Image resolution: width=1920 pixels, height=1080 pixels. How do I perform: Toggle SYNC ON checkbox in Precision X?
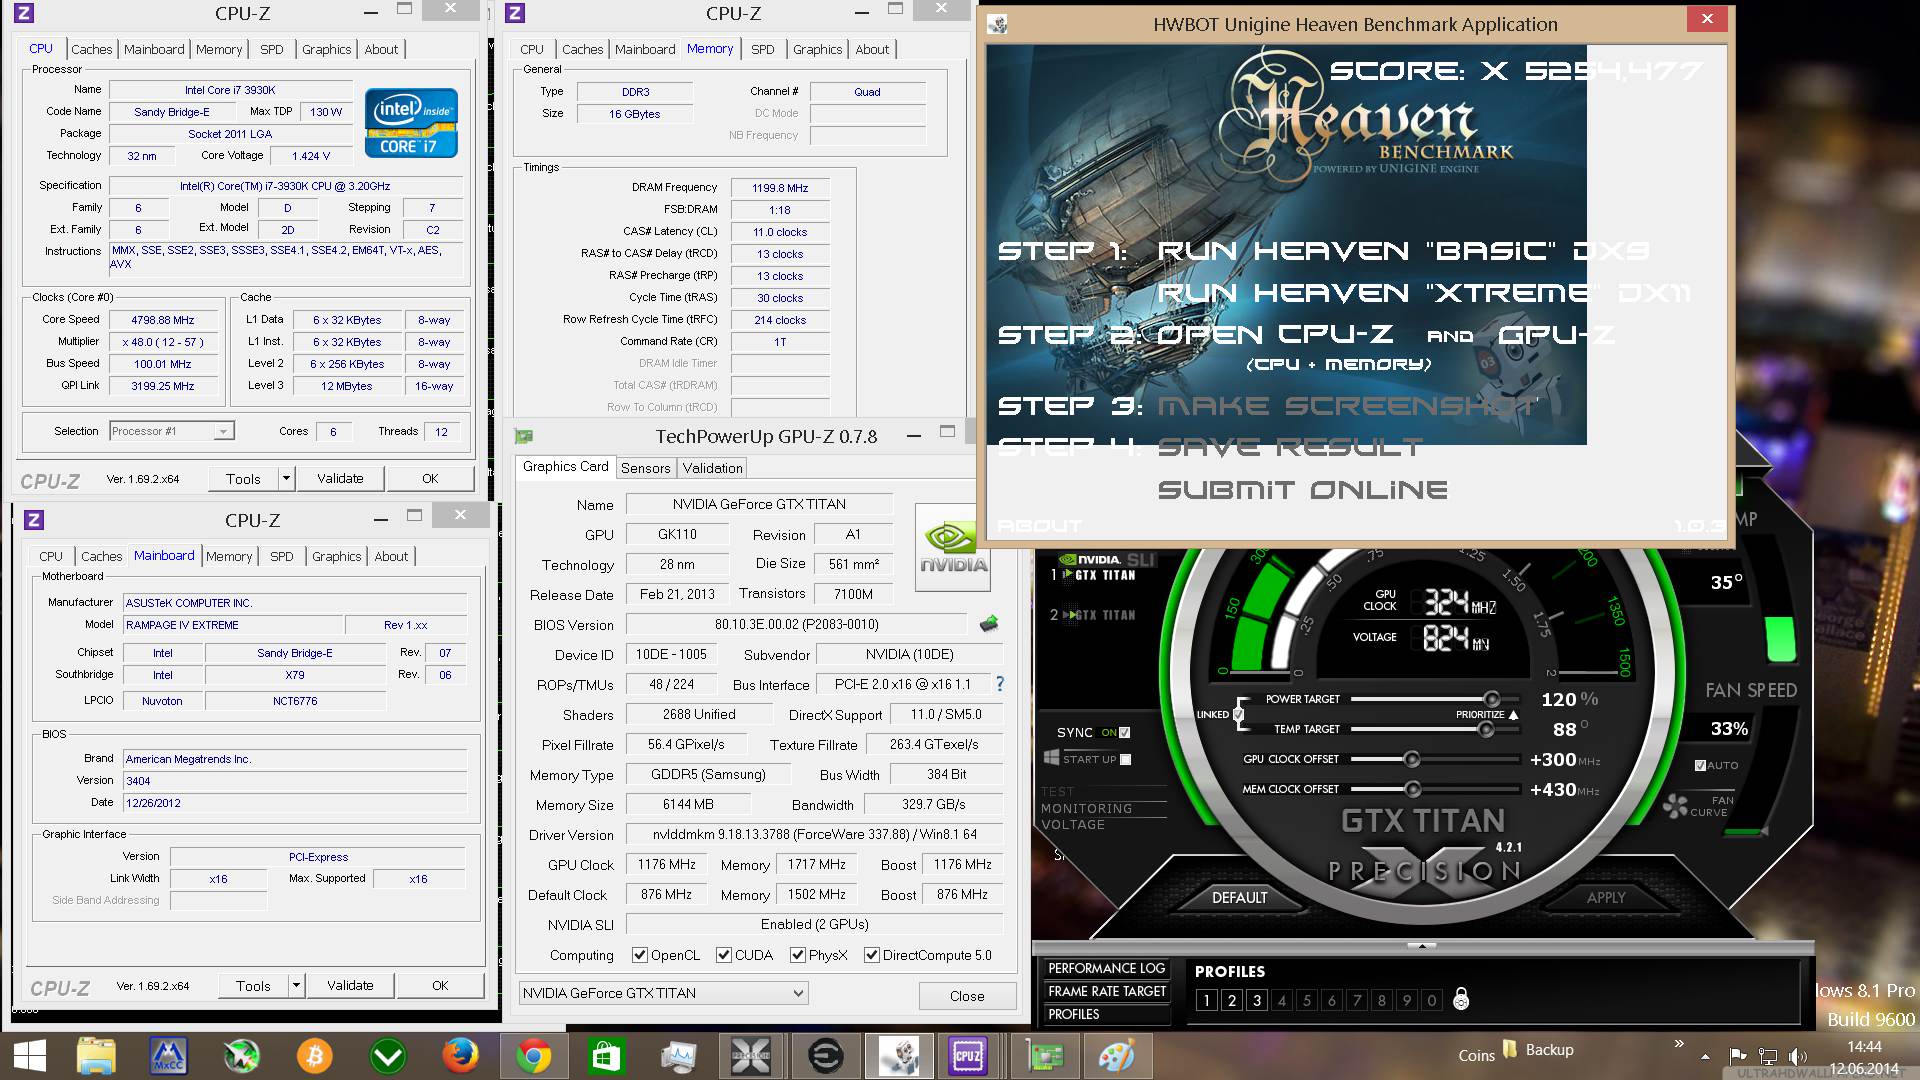[1125, 732]
